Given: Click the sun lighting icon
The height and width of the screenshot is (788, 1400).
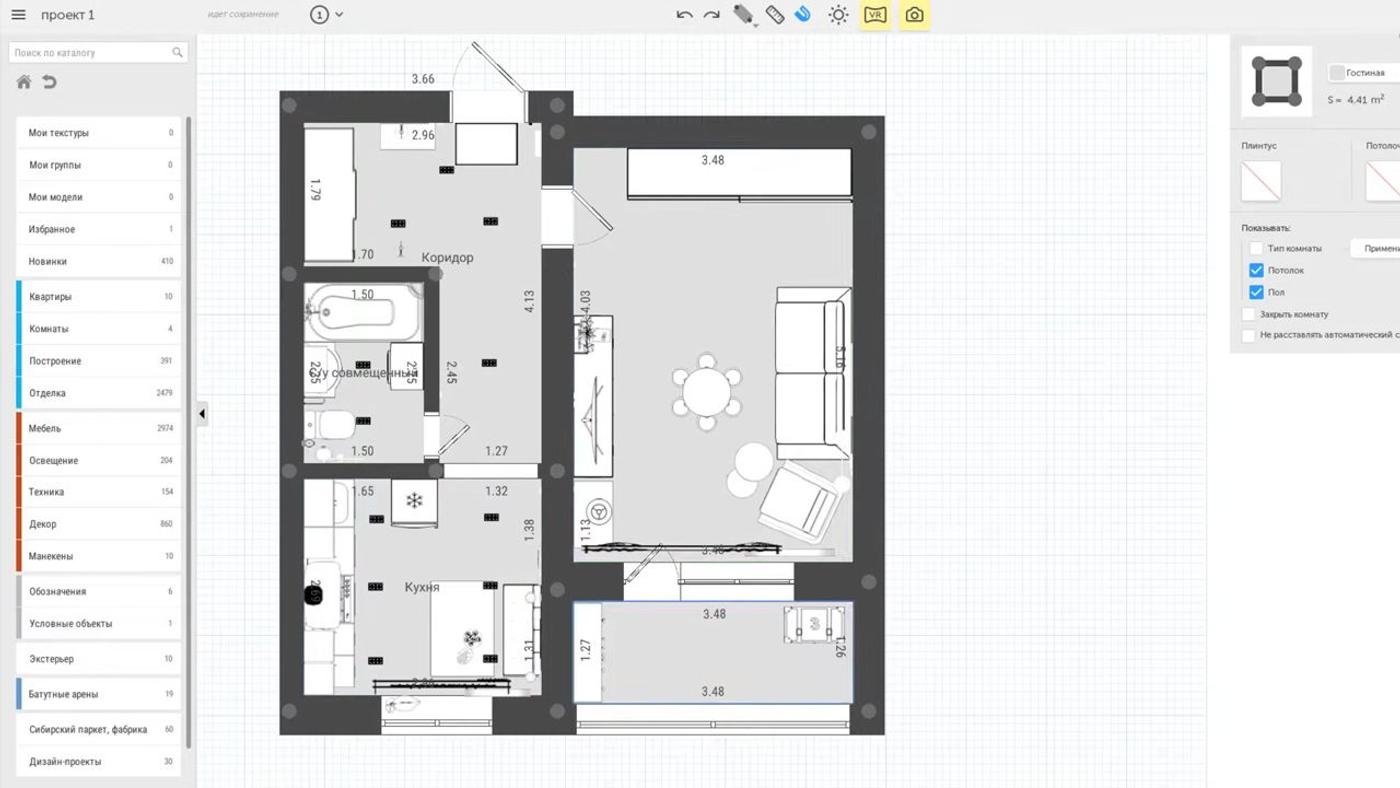Looking at the screenshot, I should tap(838, 15).
